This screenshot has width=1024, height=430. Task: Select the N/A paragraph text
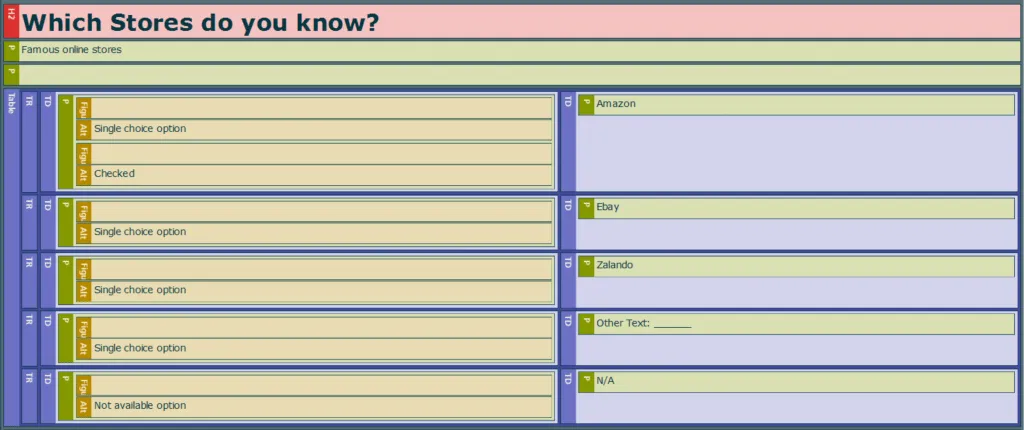click(x=605, y=381)
